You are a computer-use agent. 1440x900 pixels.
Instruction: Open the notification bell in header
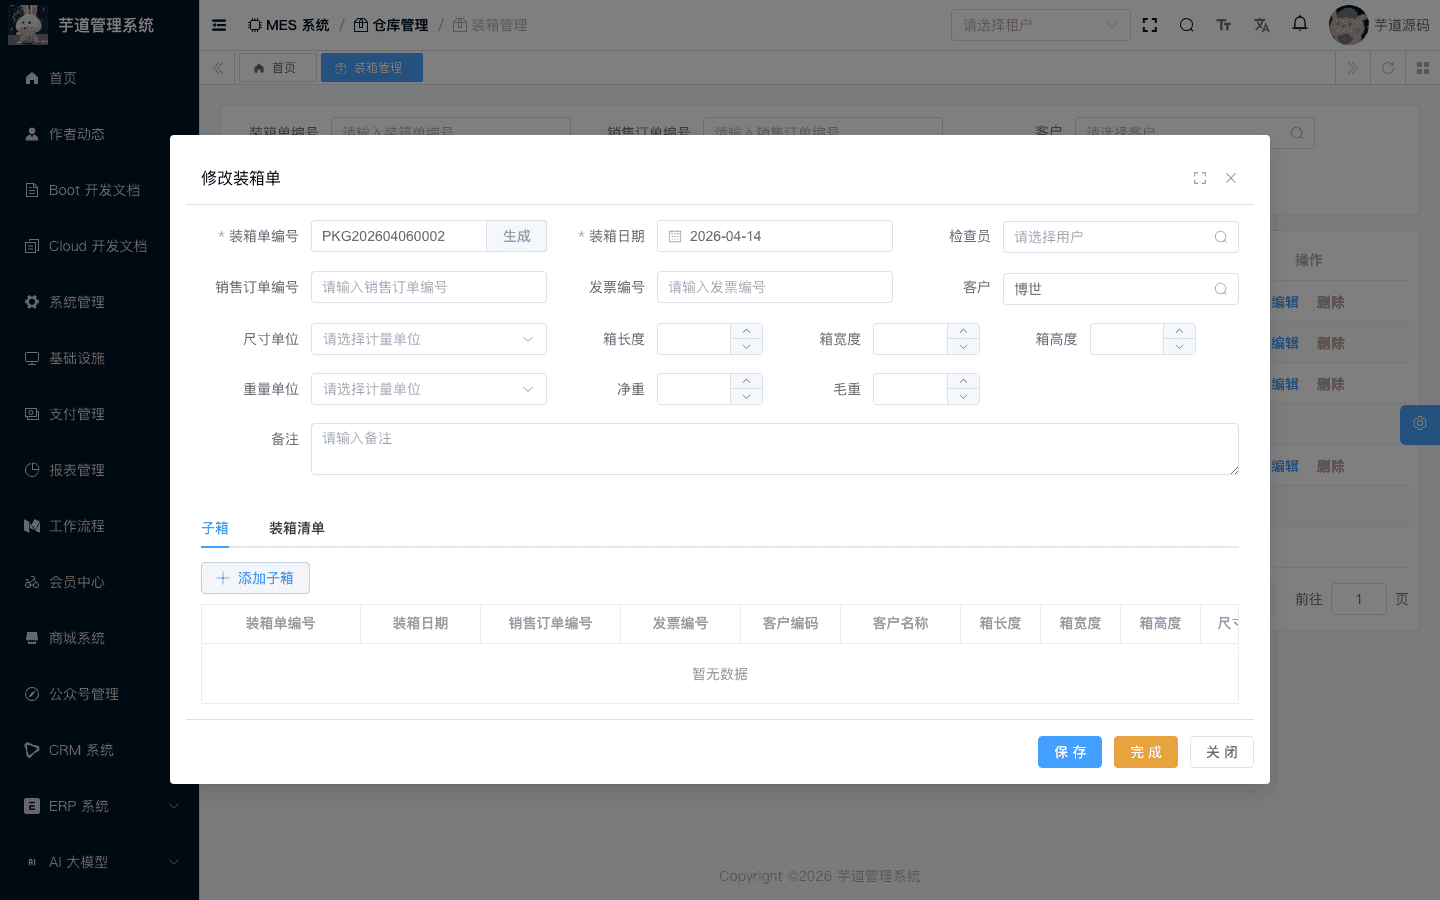point(1299,24)
